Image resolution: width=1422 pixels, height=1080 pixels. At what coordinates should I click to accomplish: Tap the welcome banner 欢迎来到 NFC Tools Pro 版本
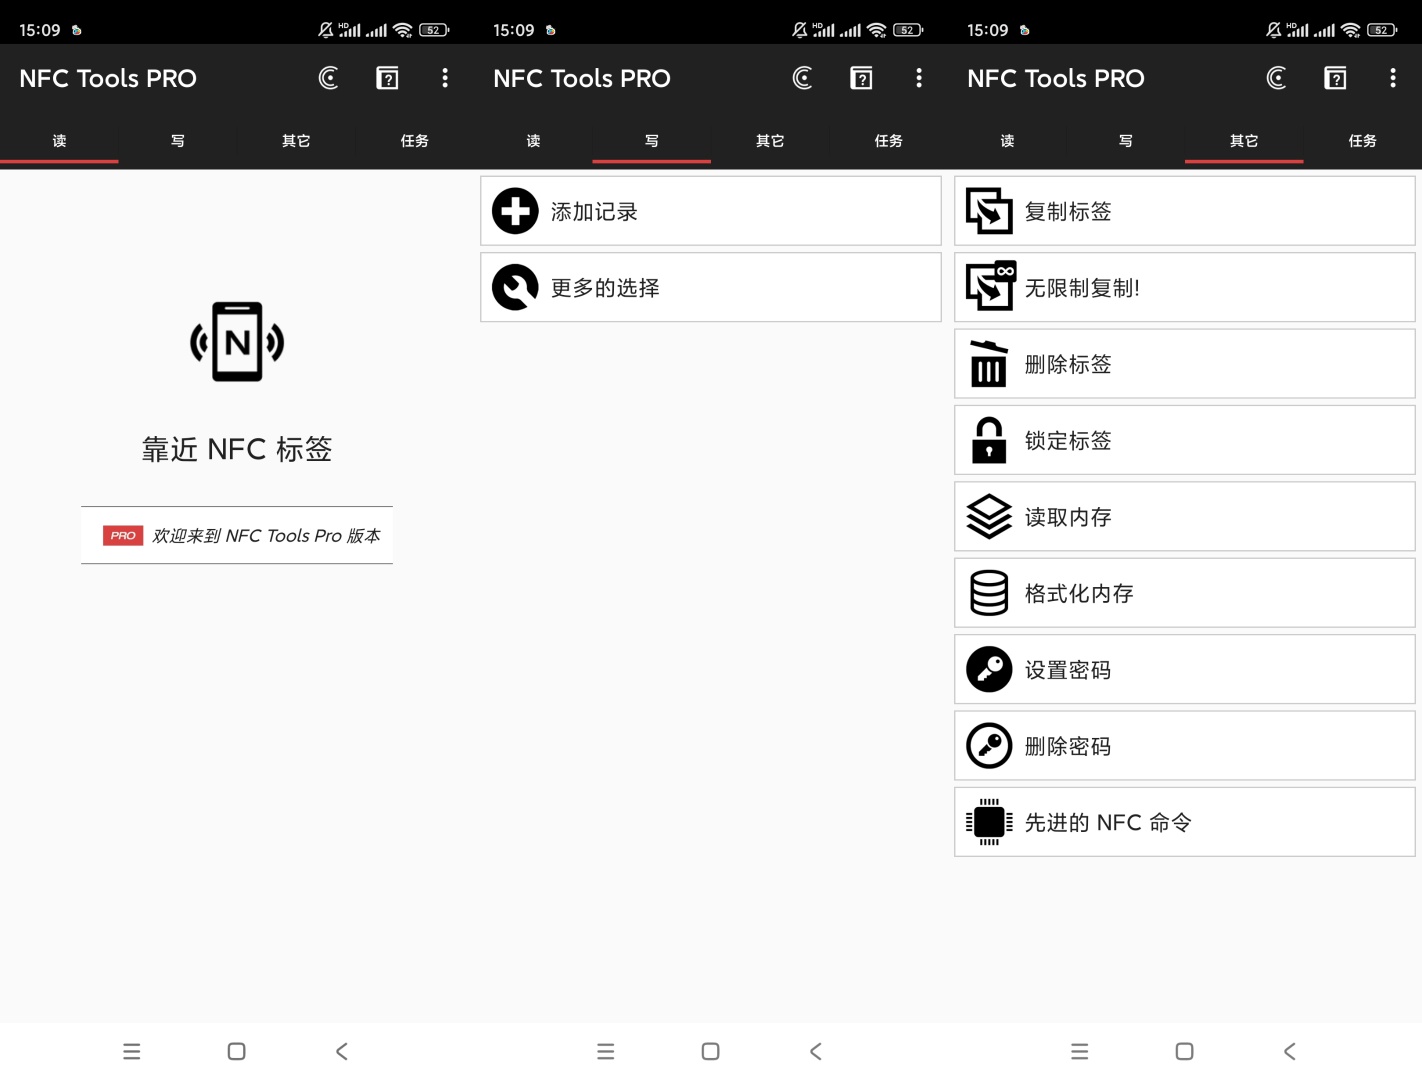(x=265, y=536)
